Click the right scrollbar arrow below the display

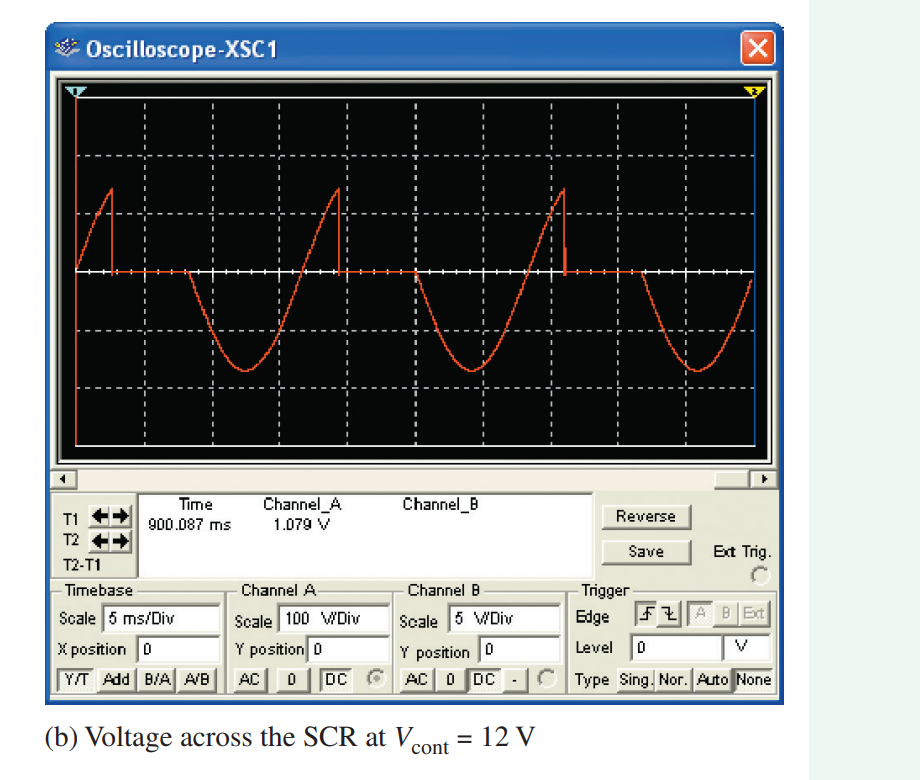tap(763, 479)
